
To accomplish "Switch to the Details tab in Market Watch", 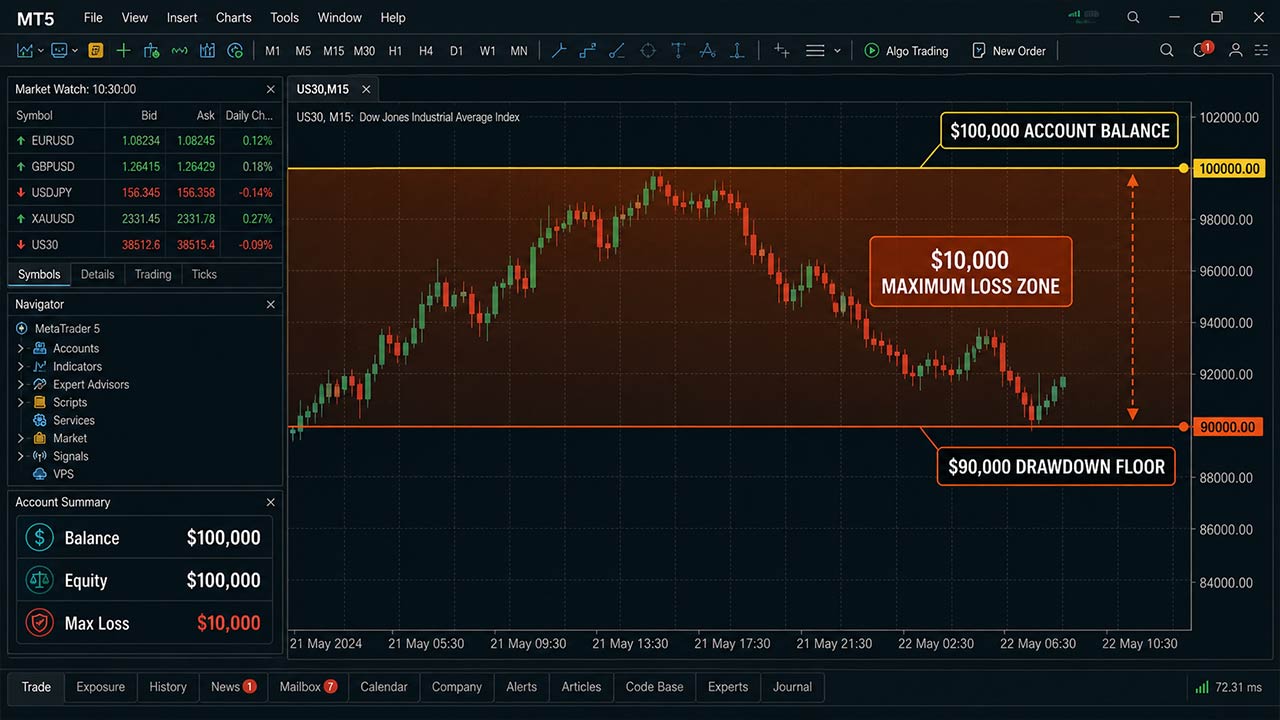I will click(x=98, y=274).
